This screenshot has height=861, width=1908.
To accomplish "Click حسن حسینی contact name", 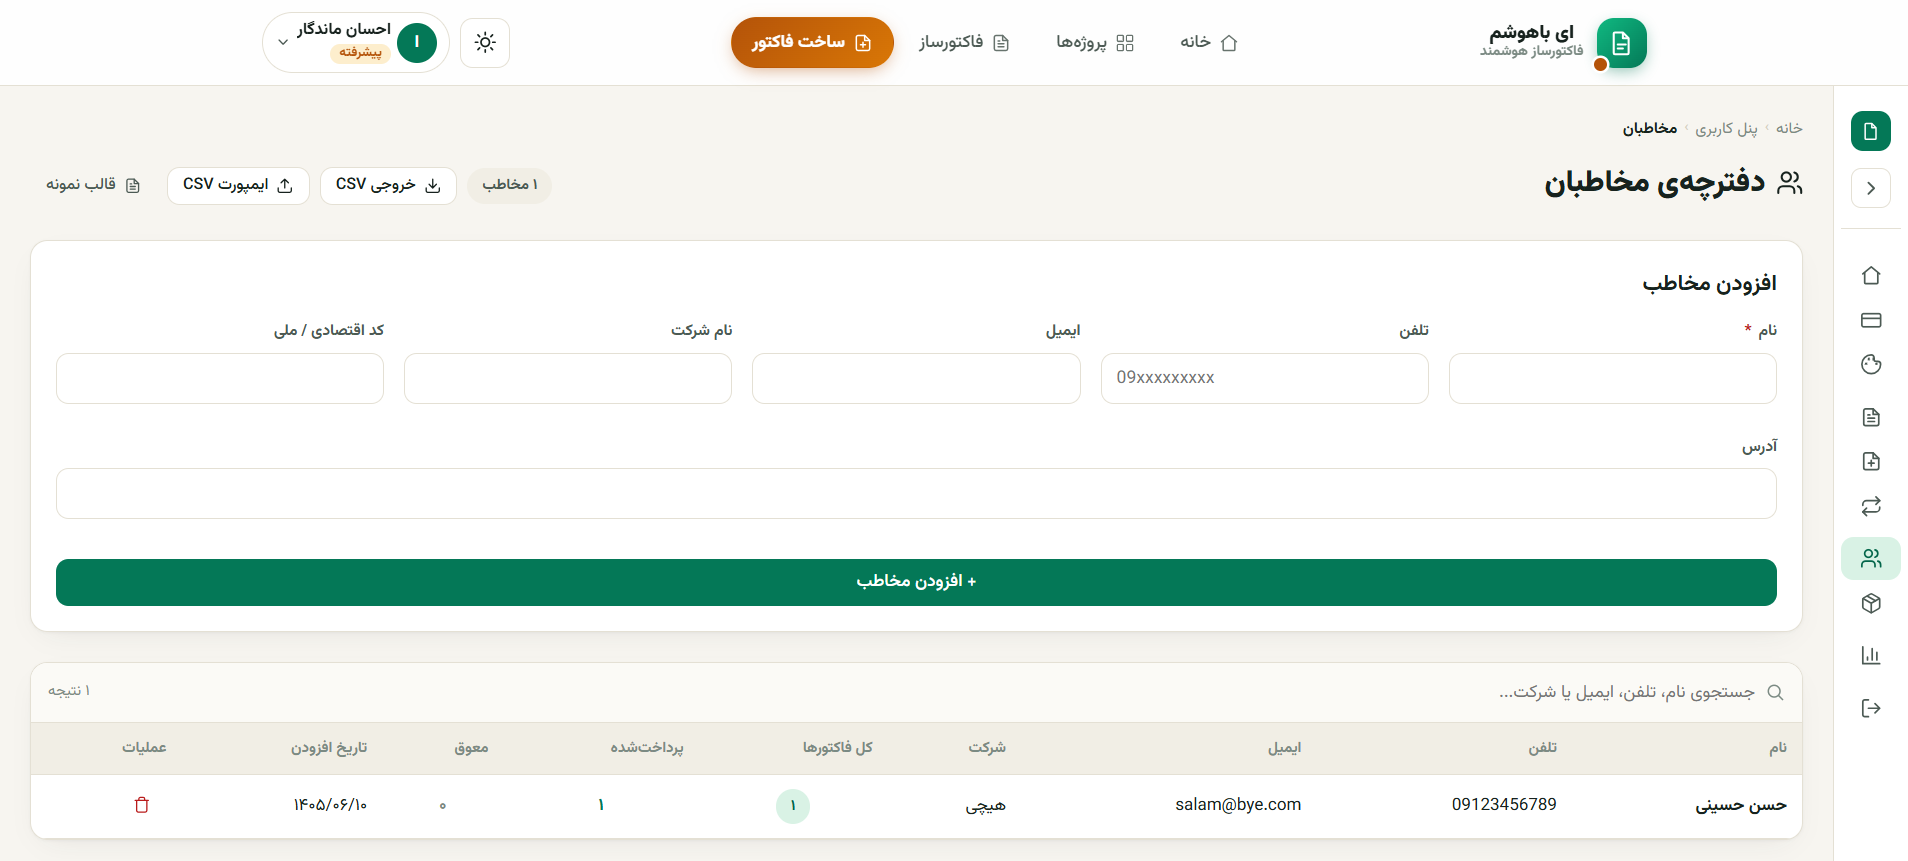I will coord(1740,805).
